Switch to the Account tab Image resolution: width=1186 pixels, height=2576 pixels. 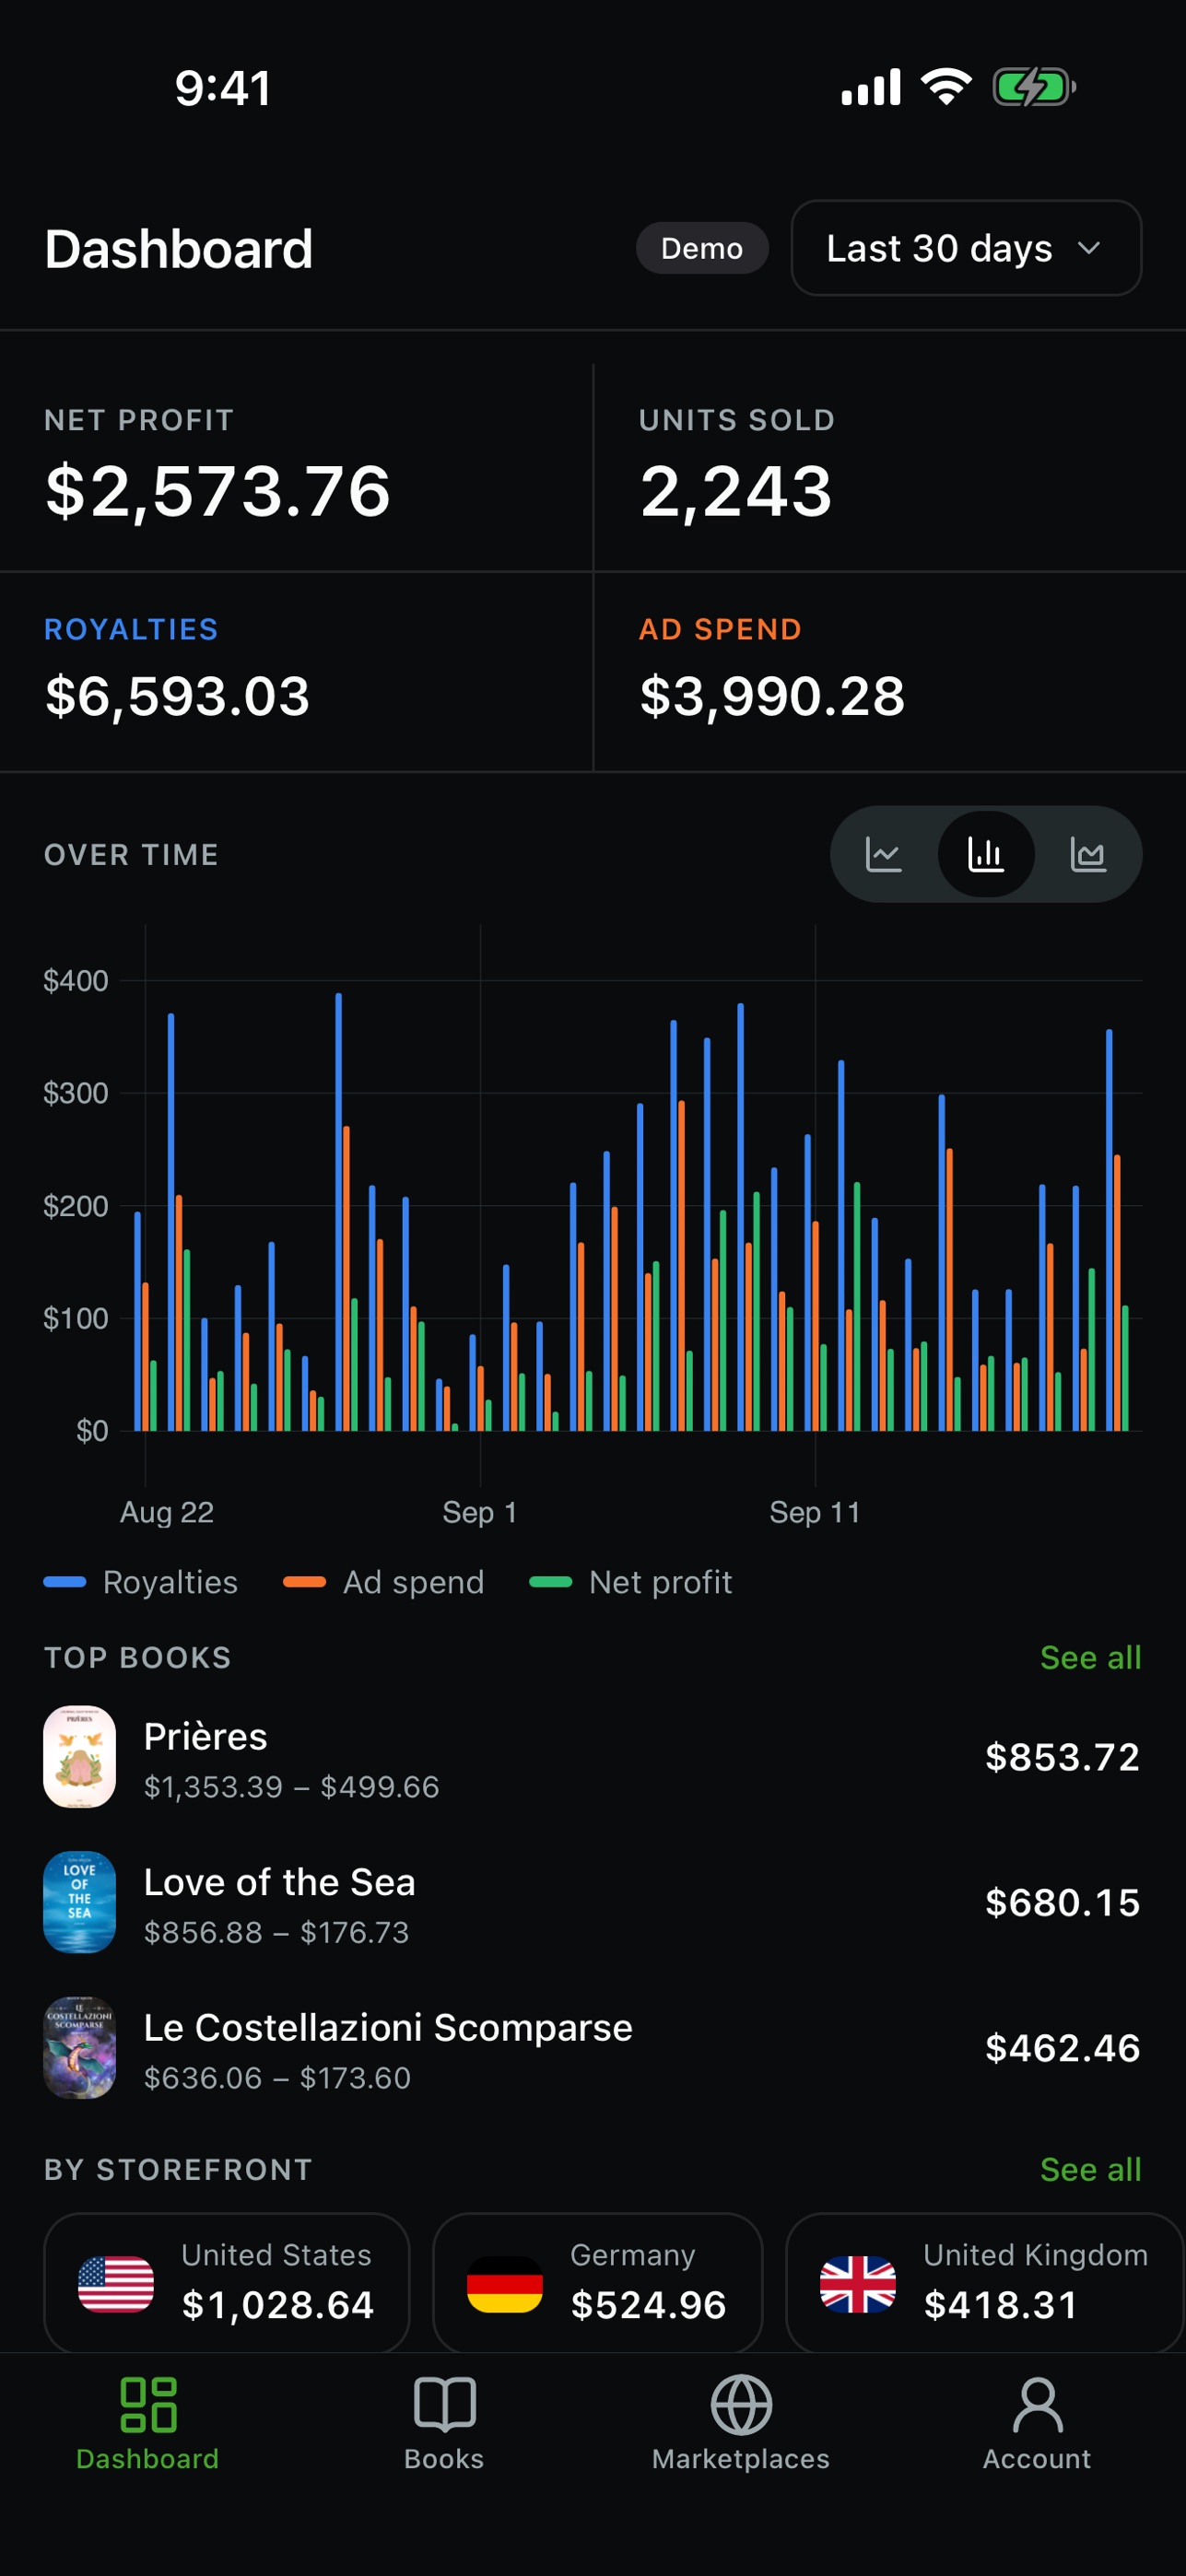pyautogui.click(x=1037, y=2424)
